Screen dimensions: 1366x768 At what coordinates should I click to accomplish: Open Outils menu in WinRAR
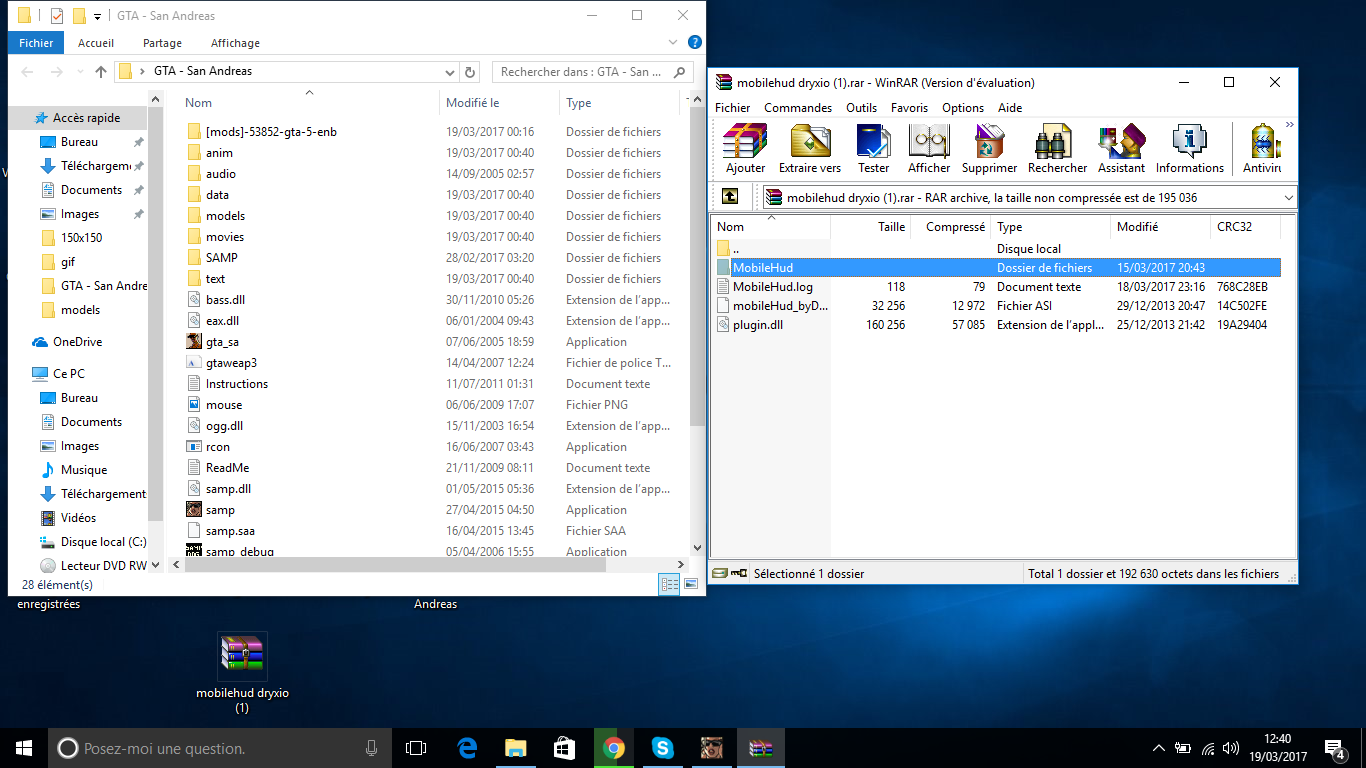[x=861, y=108]
